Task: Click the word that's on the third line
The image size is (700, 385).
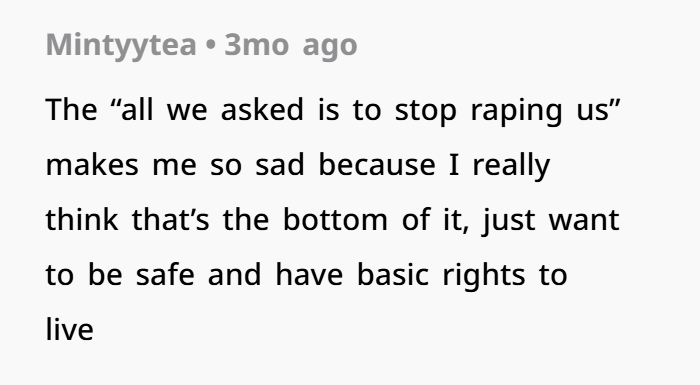Action: tap(171, 220)
